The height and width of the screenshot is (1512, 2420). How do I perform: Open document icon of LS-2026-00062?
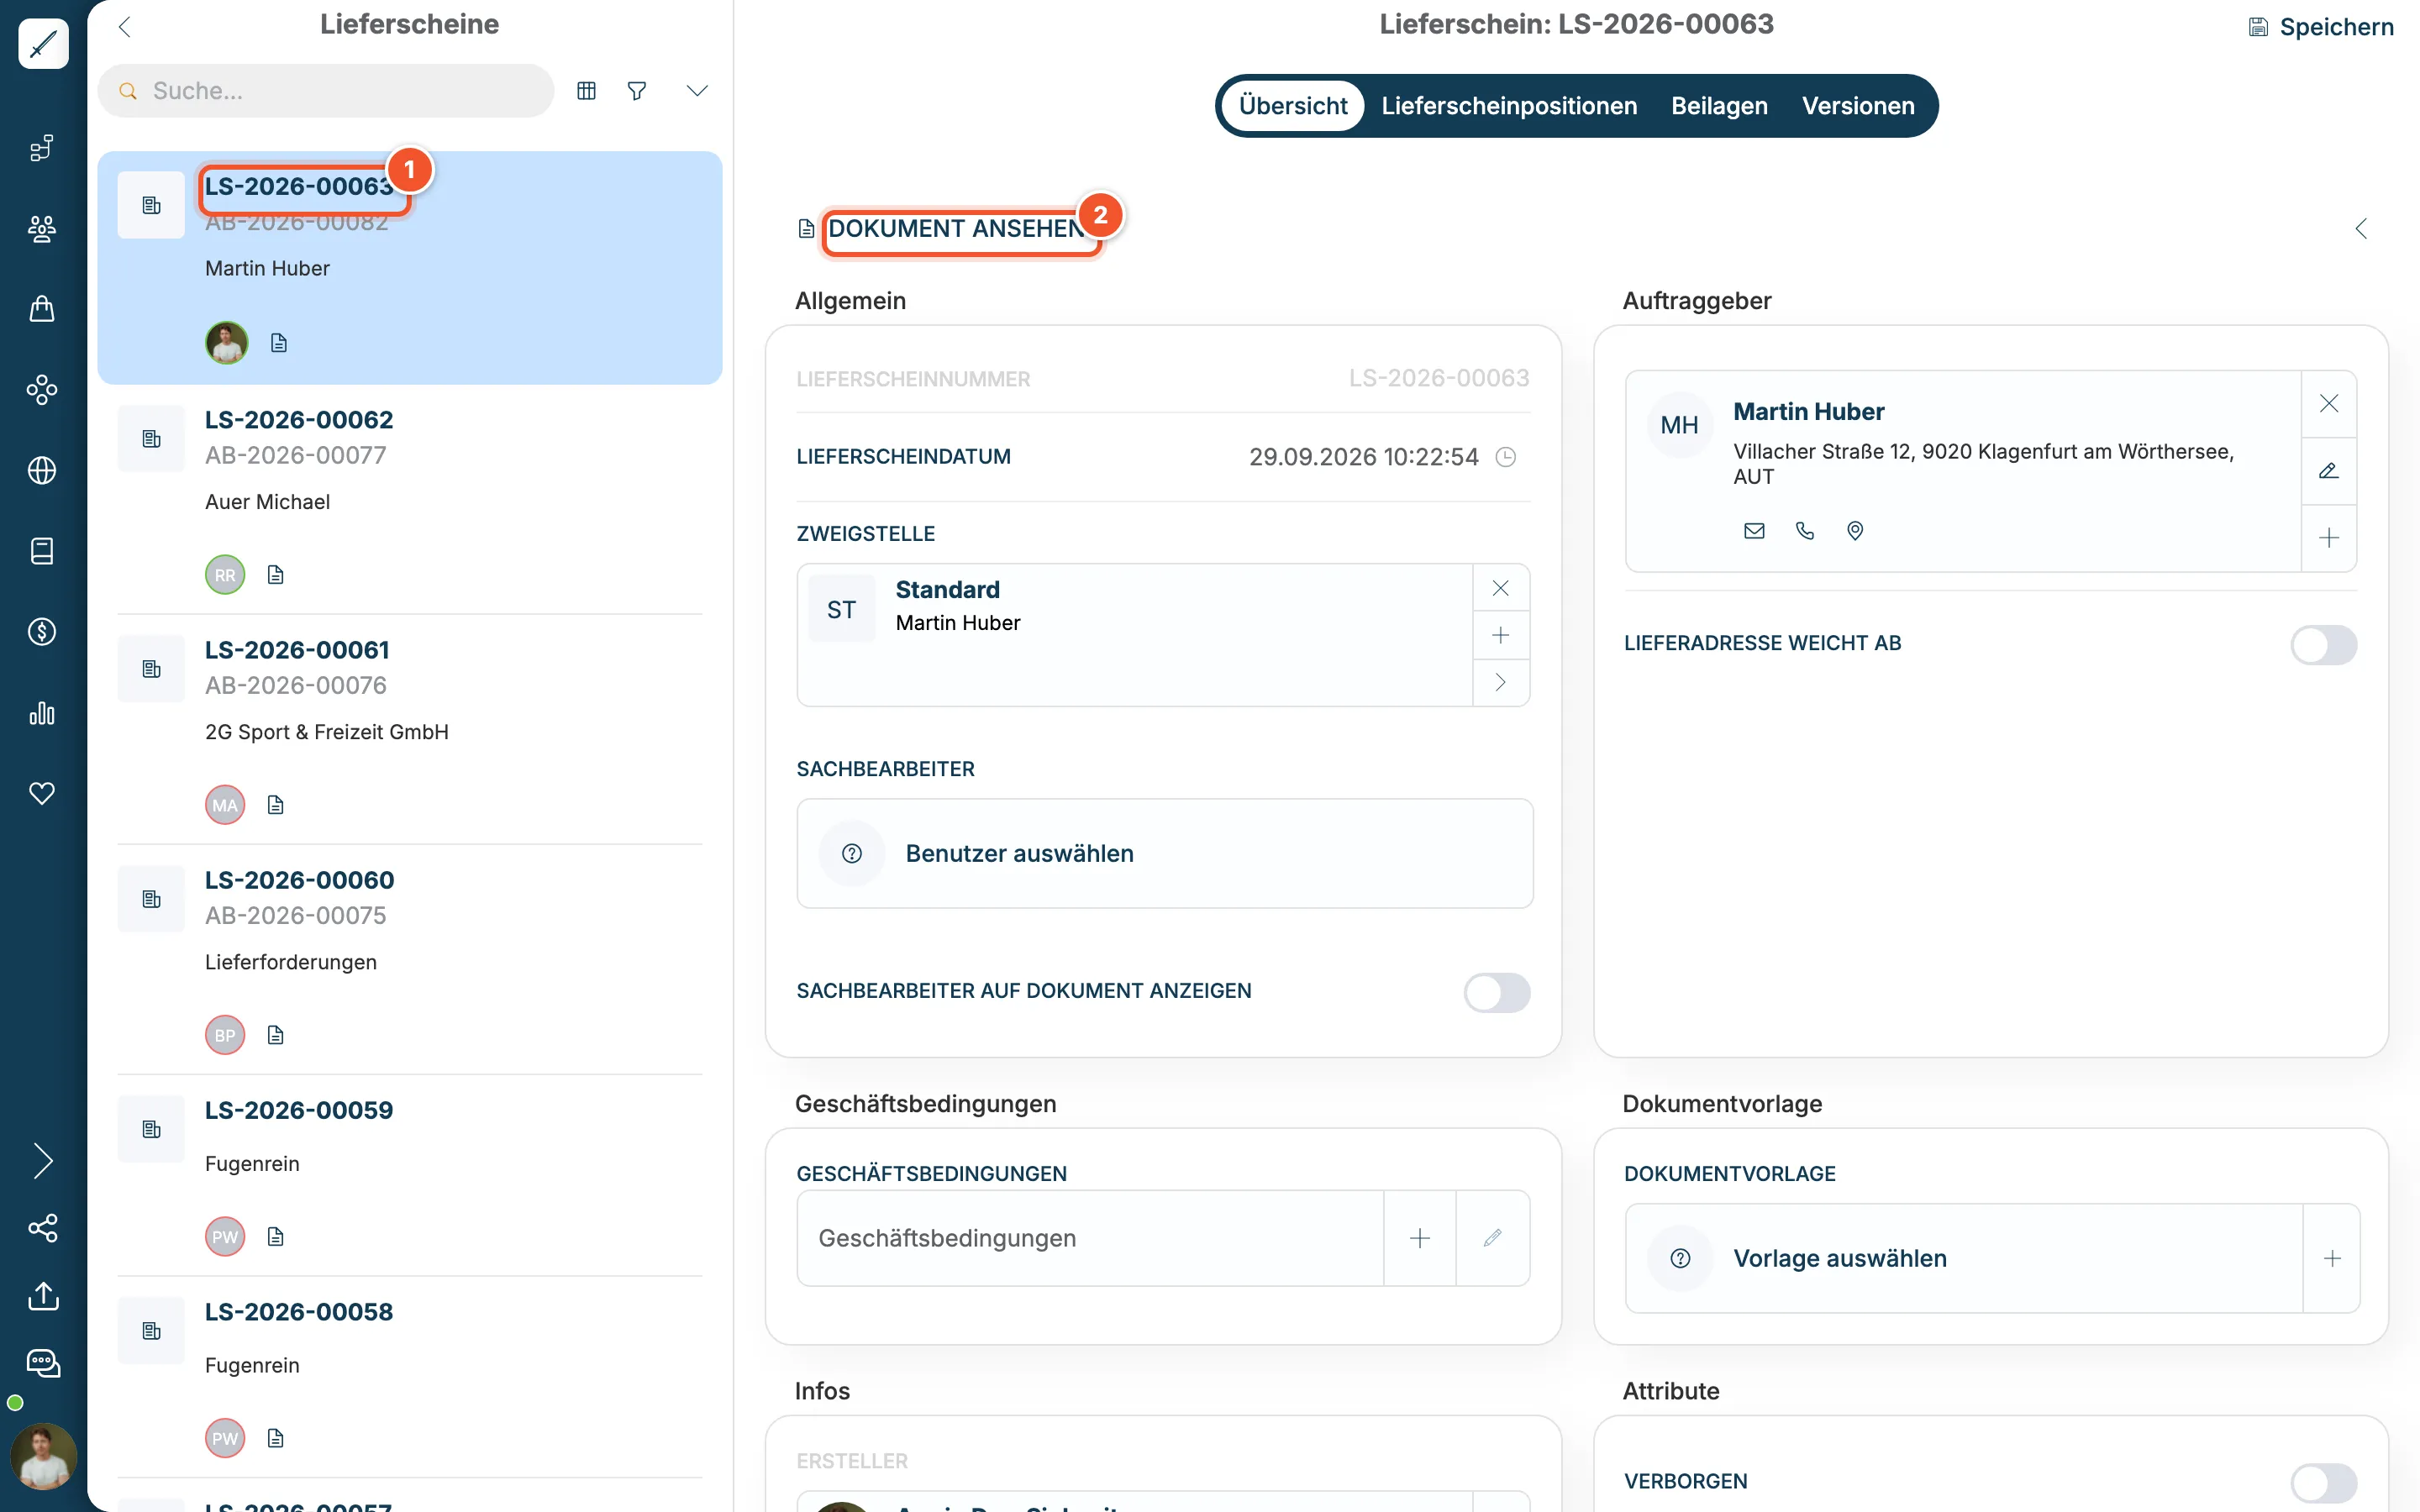[x=276, y=575]
